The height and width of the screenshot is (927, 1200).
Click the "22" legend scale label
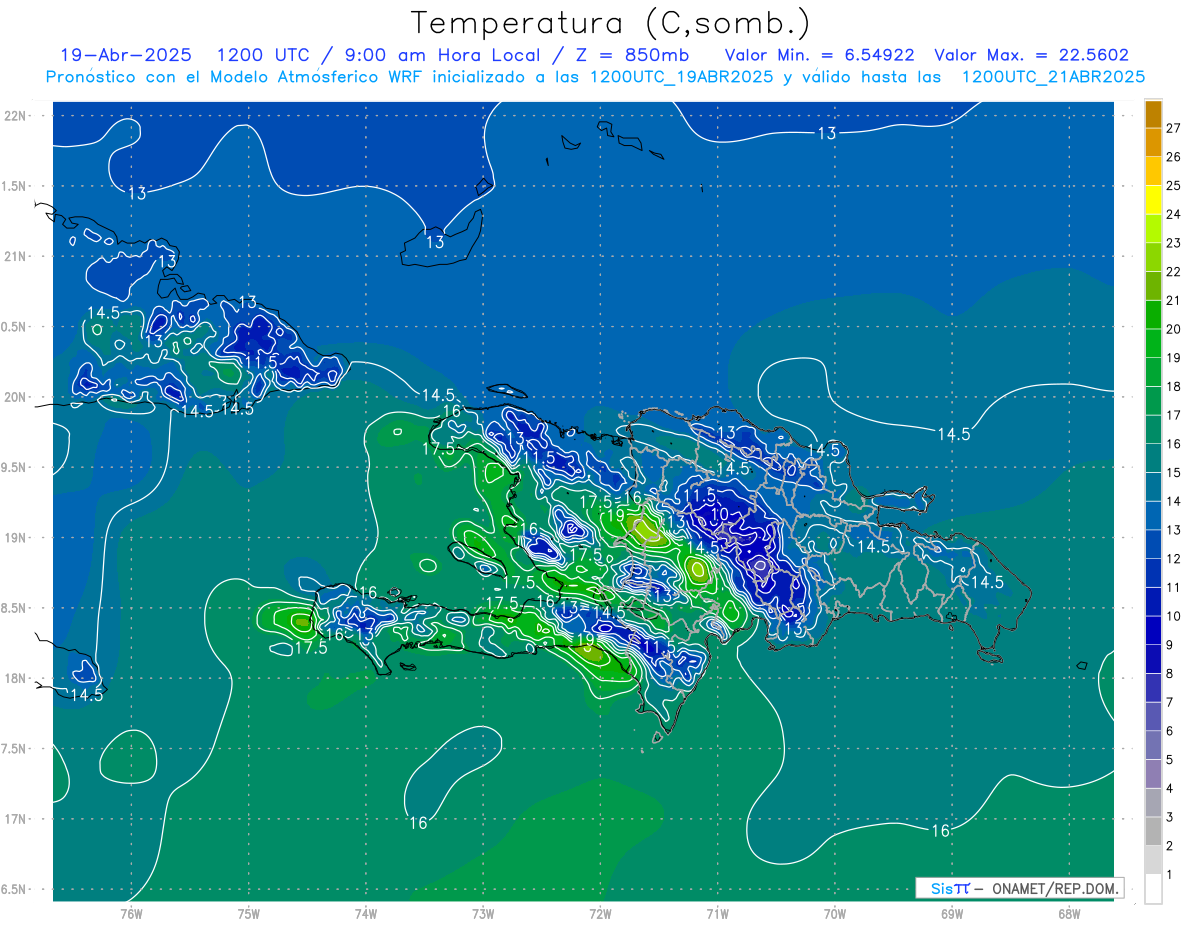pyautogui.click(x=1174, y=272)
